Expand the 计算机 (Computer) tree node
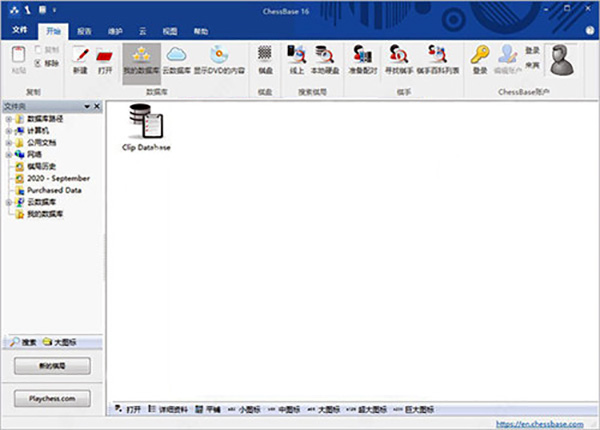The height and width of the screenshot is (430, 600). 8,131
